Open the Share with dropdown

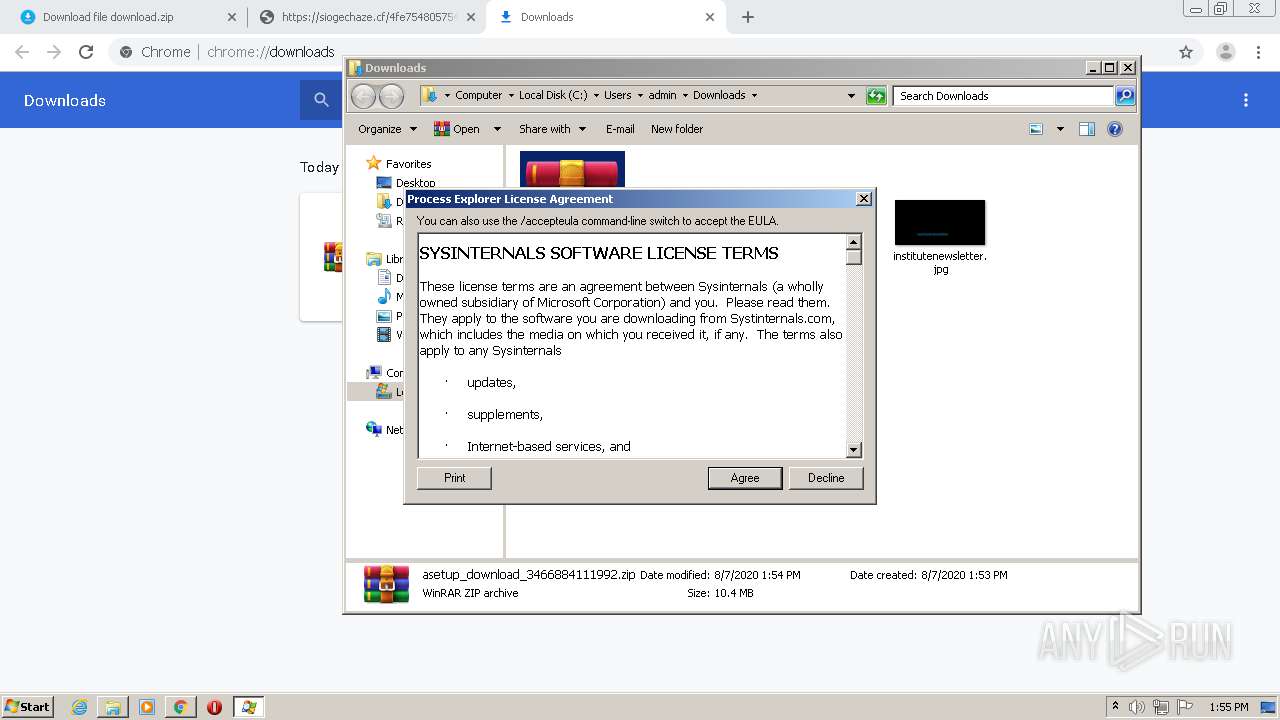point(551,129)
